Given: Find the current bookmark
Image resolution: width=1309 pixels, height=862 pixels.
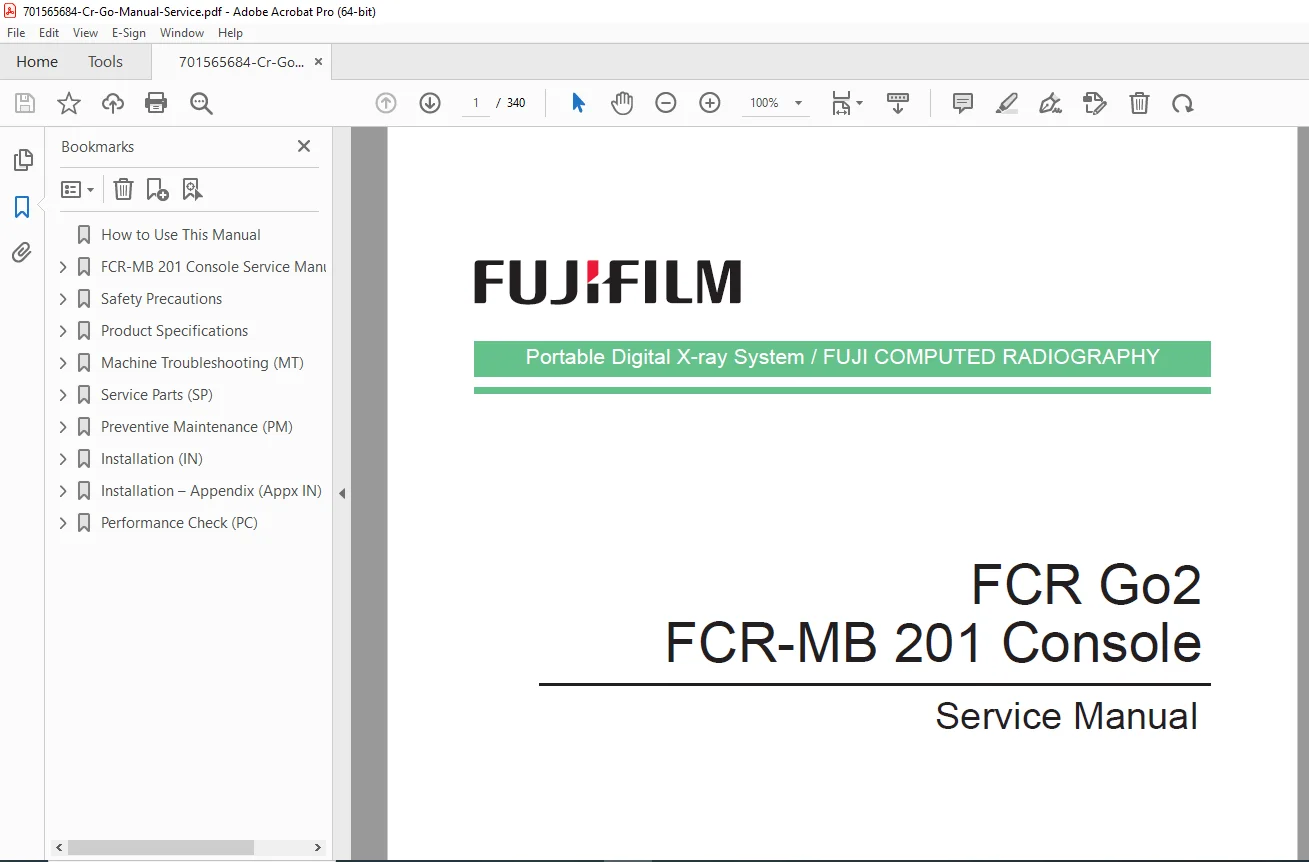Looking at the screenshot, I should point(192,189).
